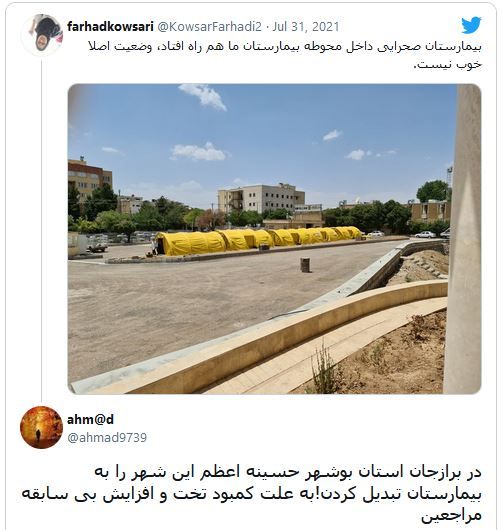The image size is (503, 530).
Task: Click the farhadkowsari display name
Action: coord(110,26)
